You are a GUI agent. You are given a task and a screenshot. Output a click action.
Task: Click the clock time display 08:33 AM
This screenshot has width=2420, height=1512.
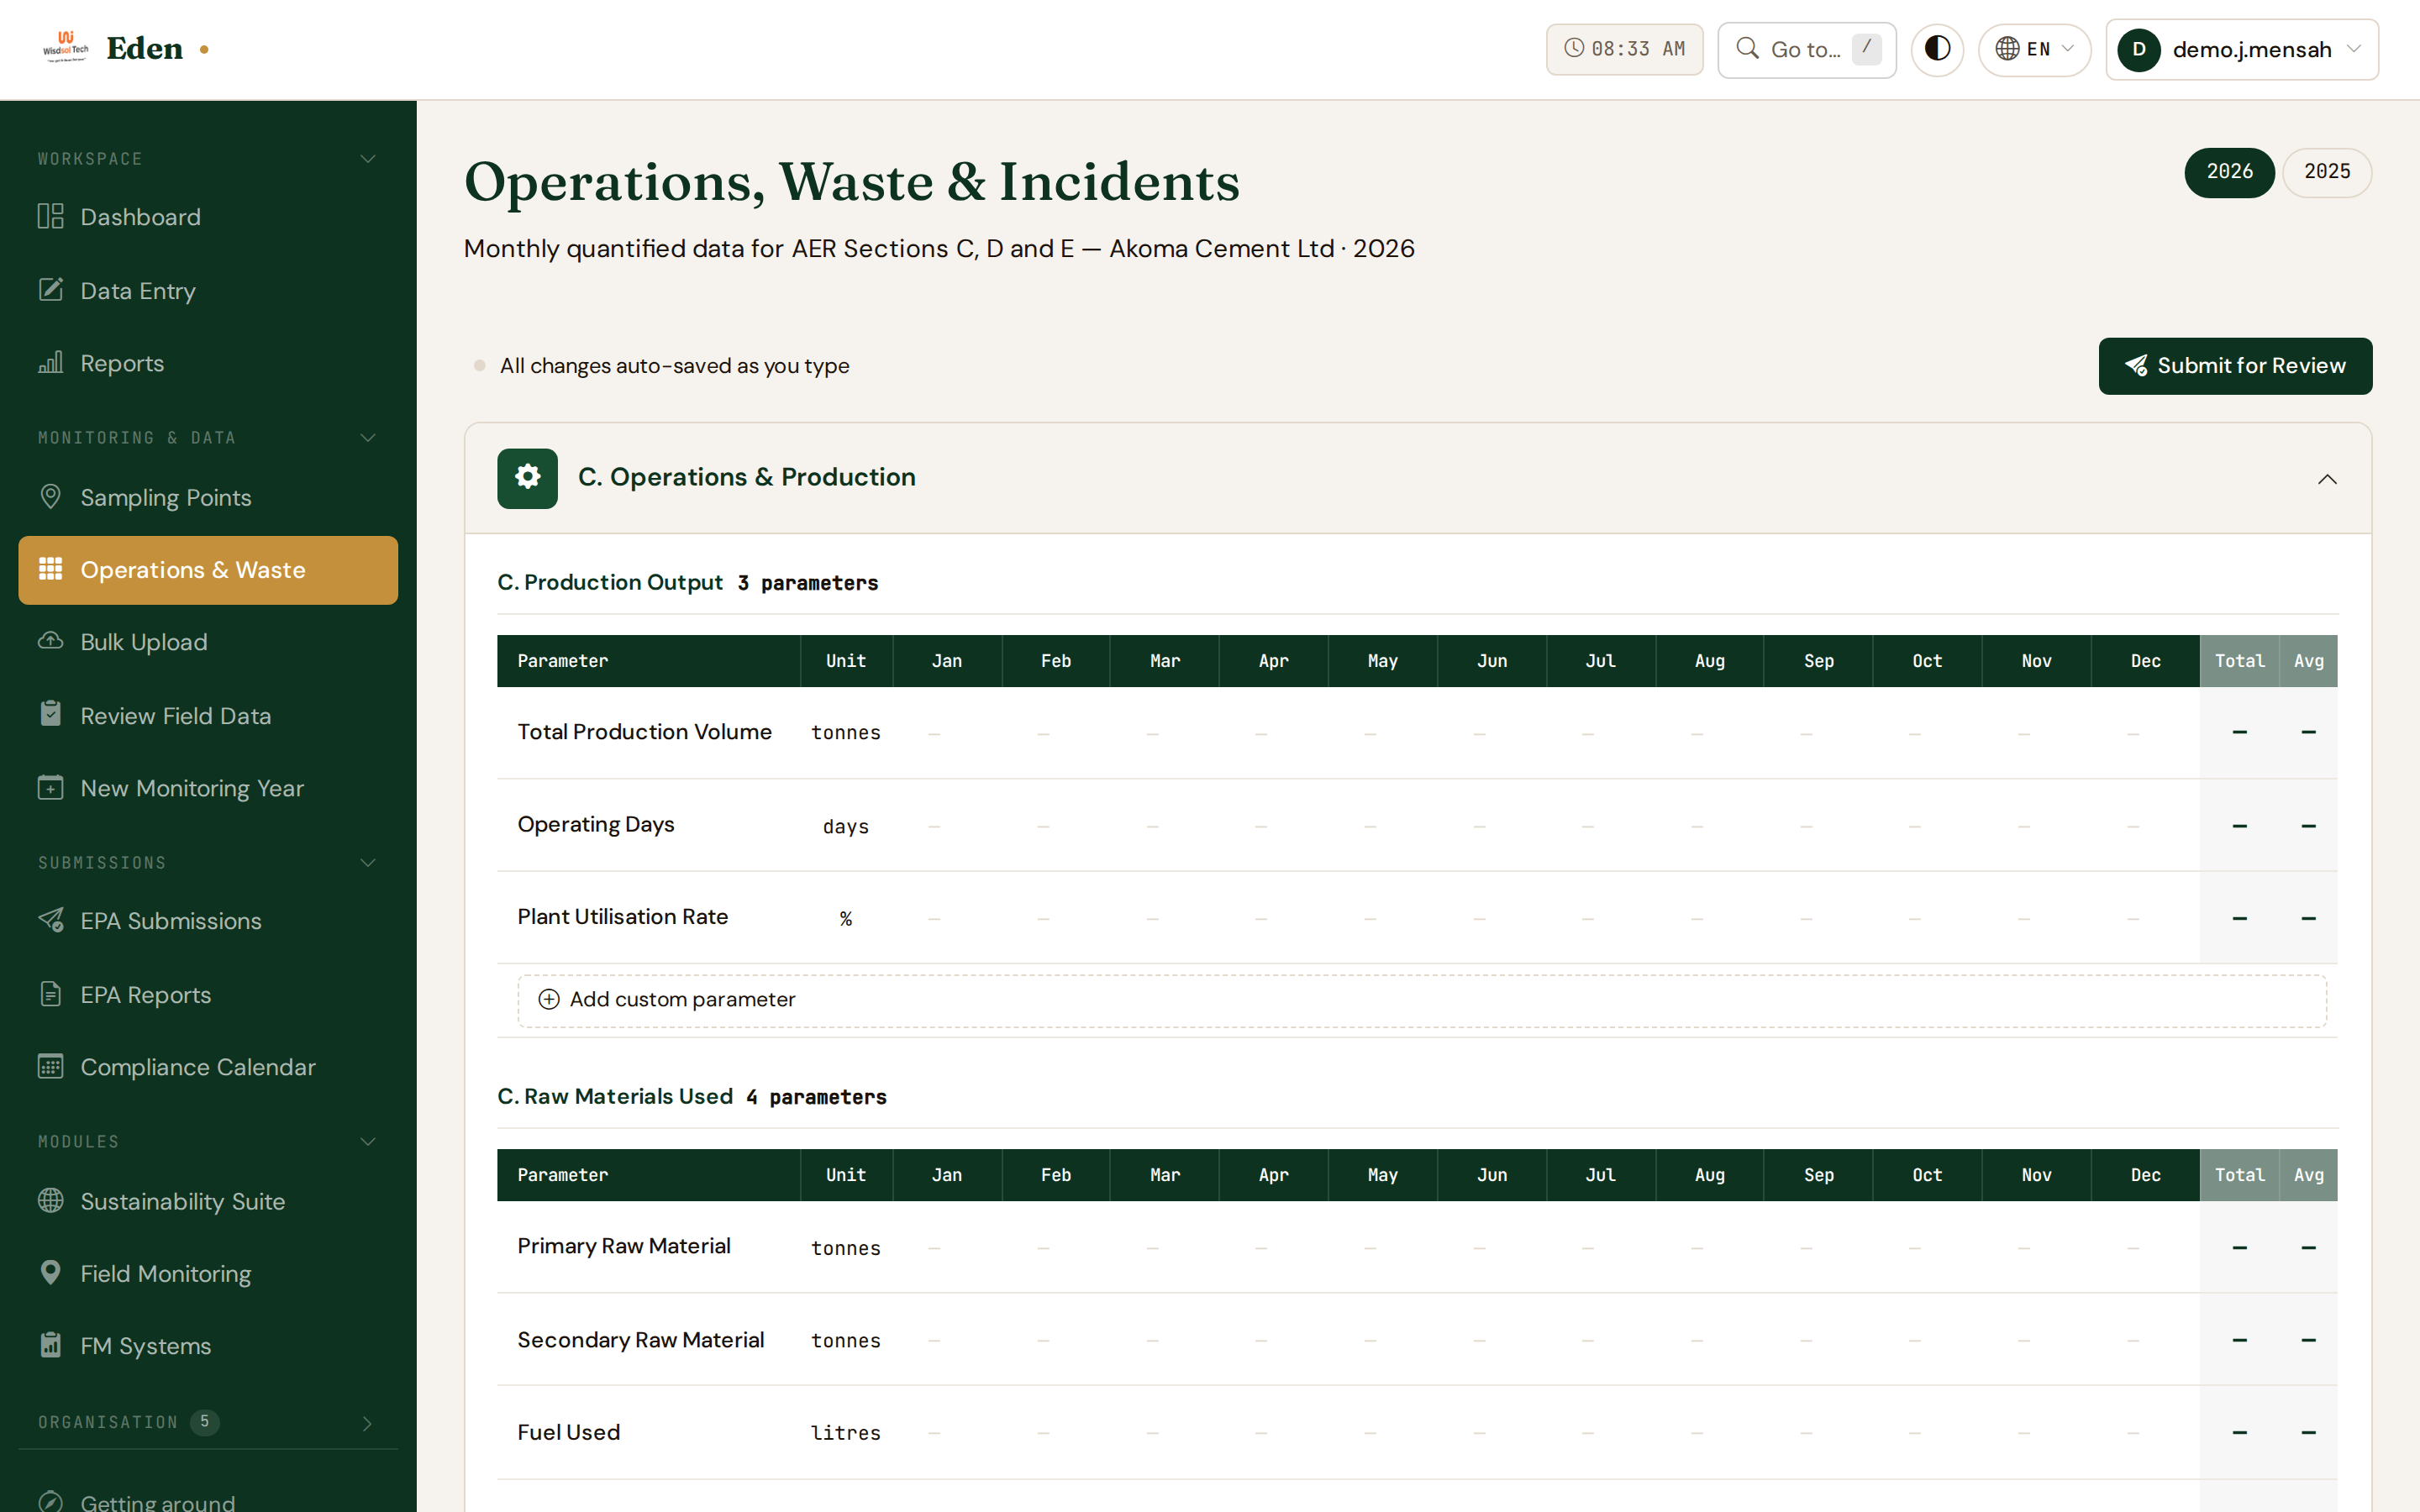coord(1624,49)
